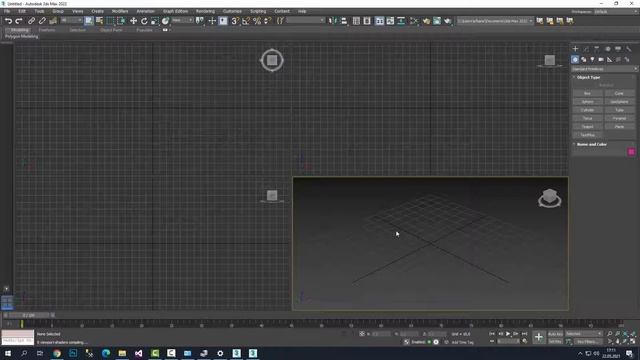The height and width of the screenshot is (360, 640).
Task: Select the Geometry category icon
Action: click(575, 60)
